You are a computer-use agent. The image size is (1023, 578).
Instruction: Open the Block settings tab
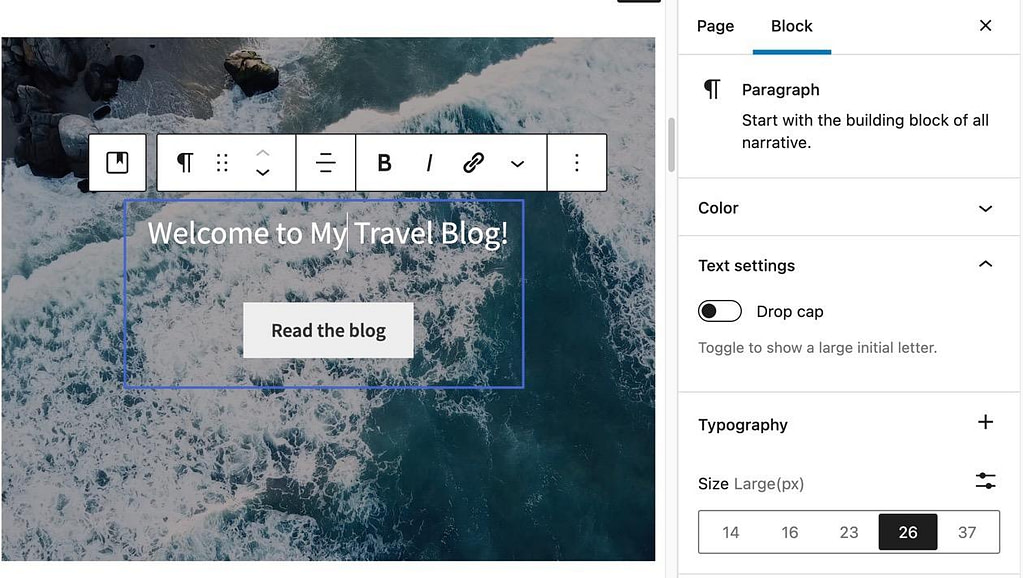click(x=791, y=26)
